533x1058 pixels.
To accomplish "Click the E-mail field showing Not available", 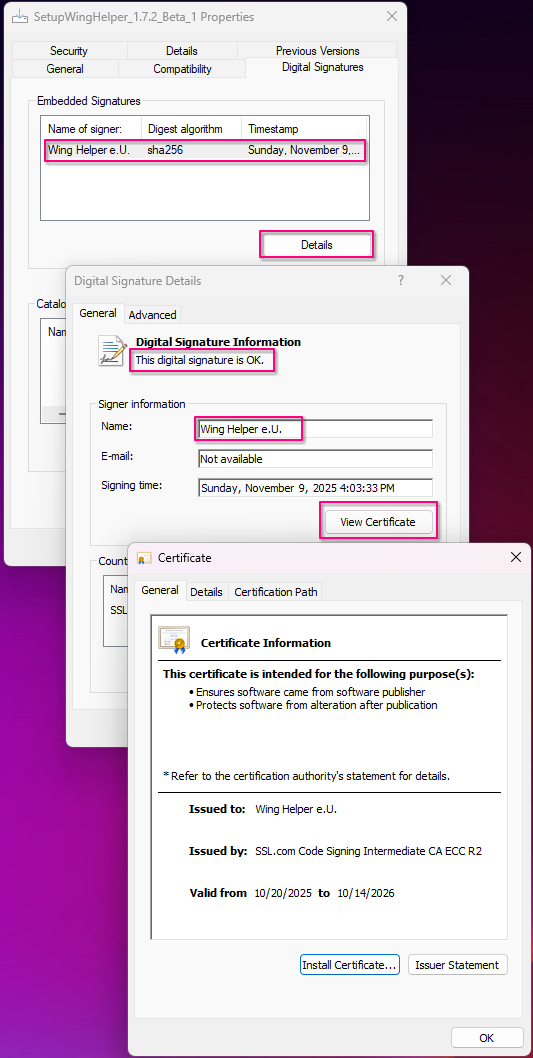I will click(x=315, y=459).
